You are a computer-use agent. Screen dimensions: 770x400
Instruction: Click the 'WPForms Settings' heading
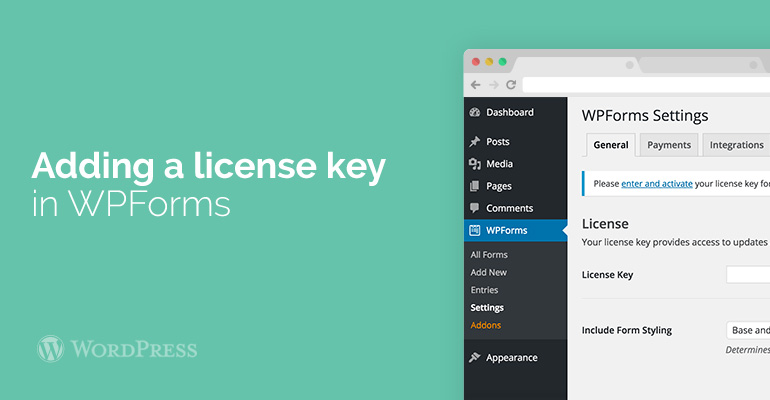click(645, 116)
